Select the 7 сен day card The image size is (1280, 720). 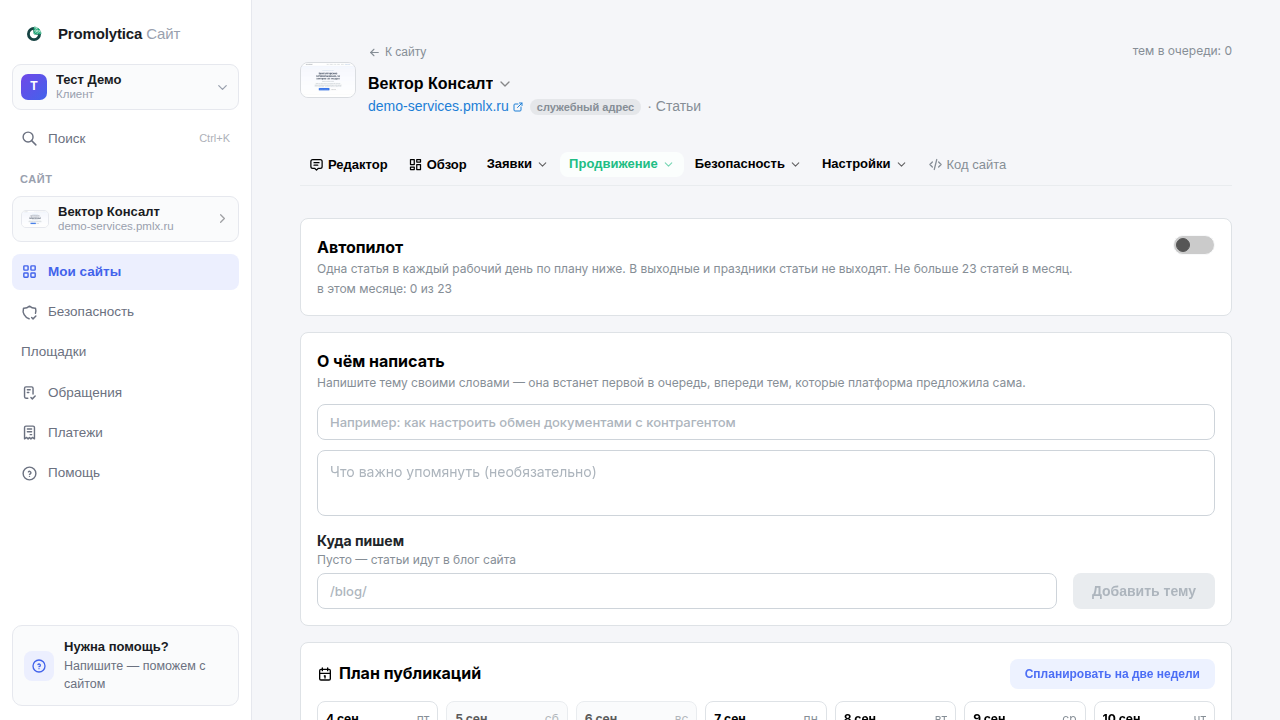(x=766, y=711)
